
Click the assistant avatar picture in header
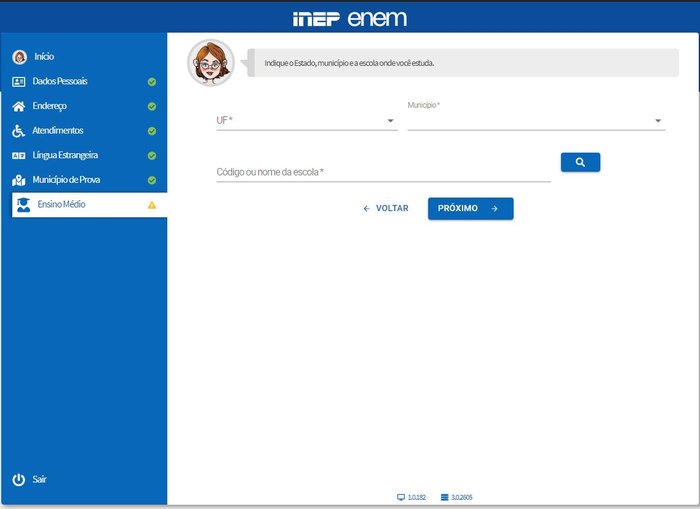[x=211, y=63]
